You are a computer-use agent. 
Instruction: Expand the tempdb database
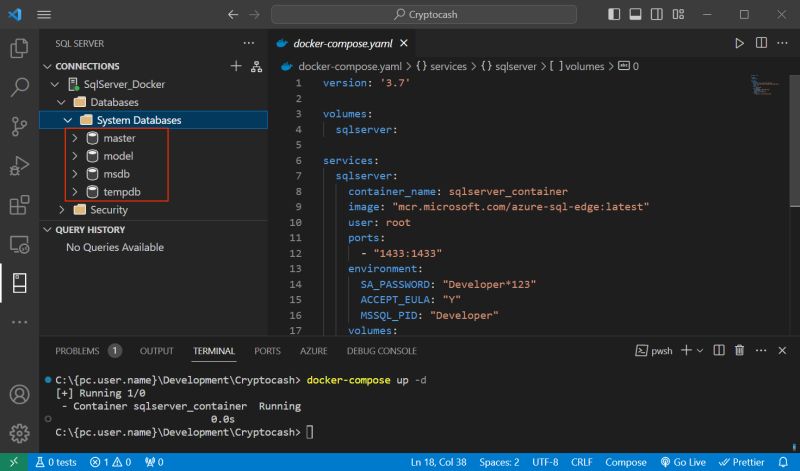[75, 192]
